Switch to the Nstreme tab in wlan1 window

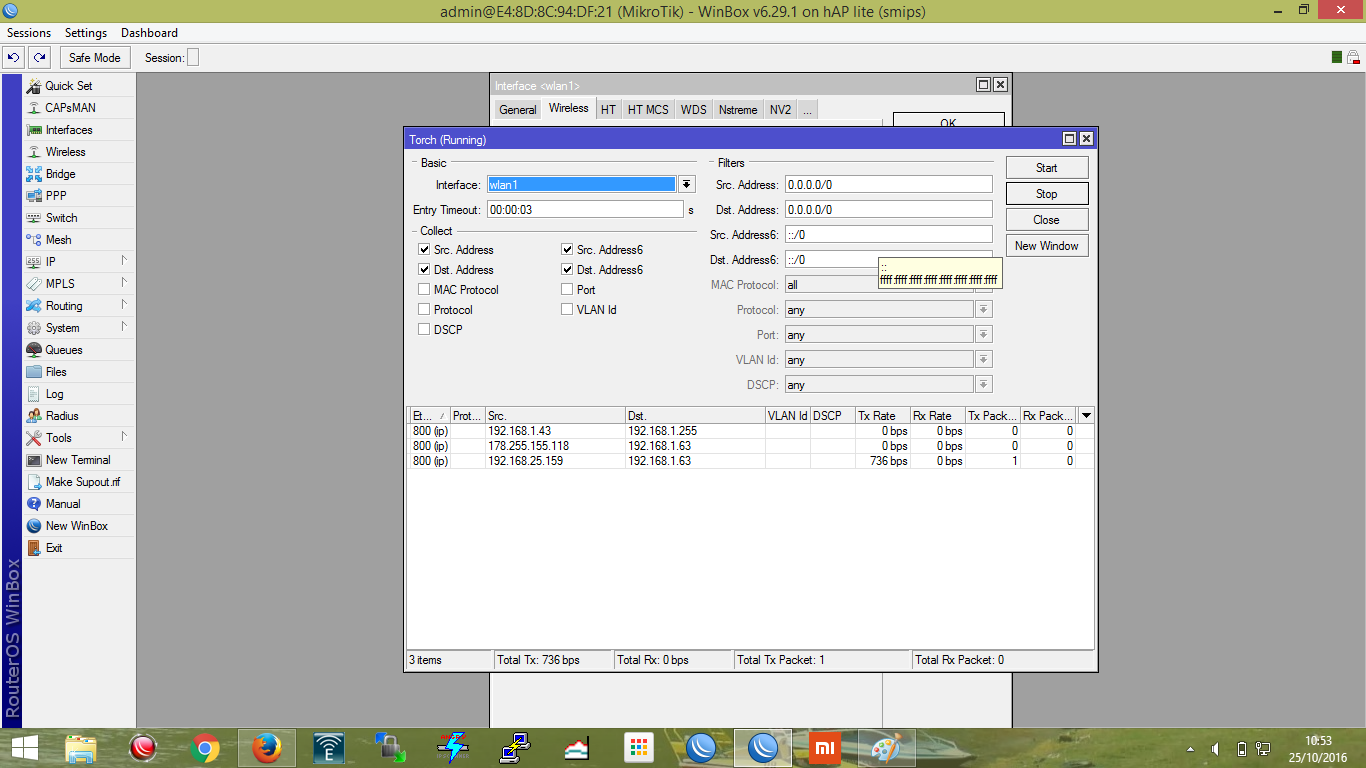738,110
